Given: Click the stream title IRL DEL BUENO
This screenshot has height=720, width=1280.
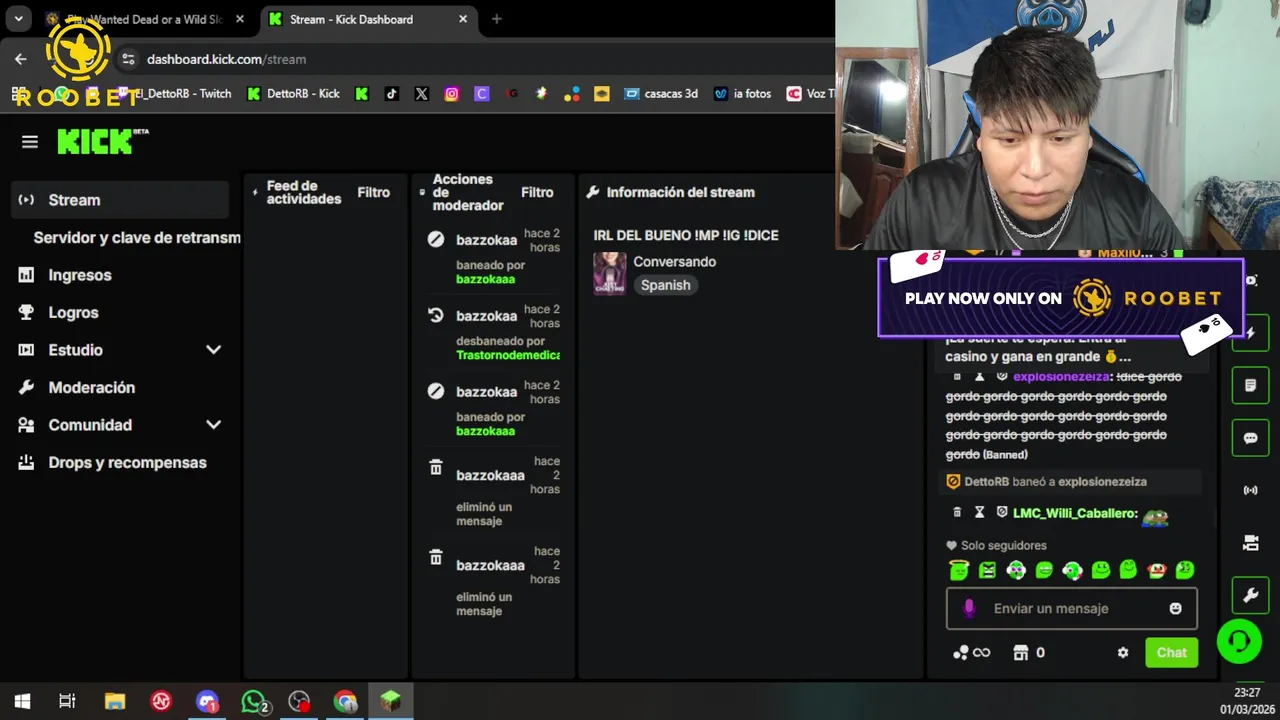Looking at the screenshot, I should click(x=686, y=235).
